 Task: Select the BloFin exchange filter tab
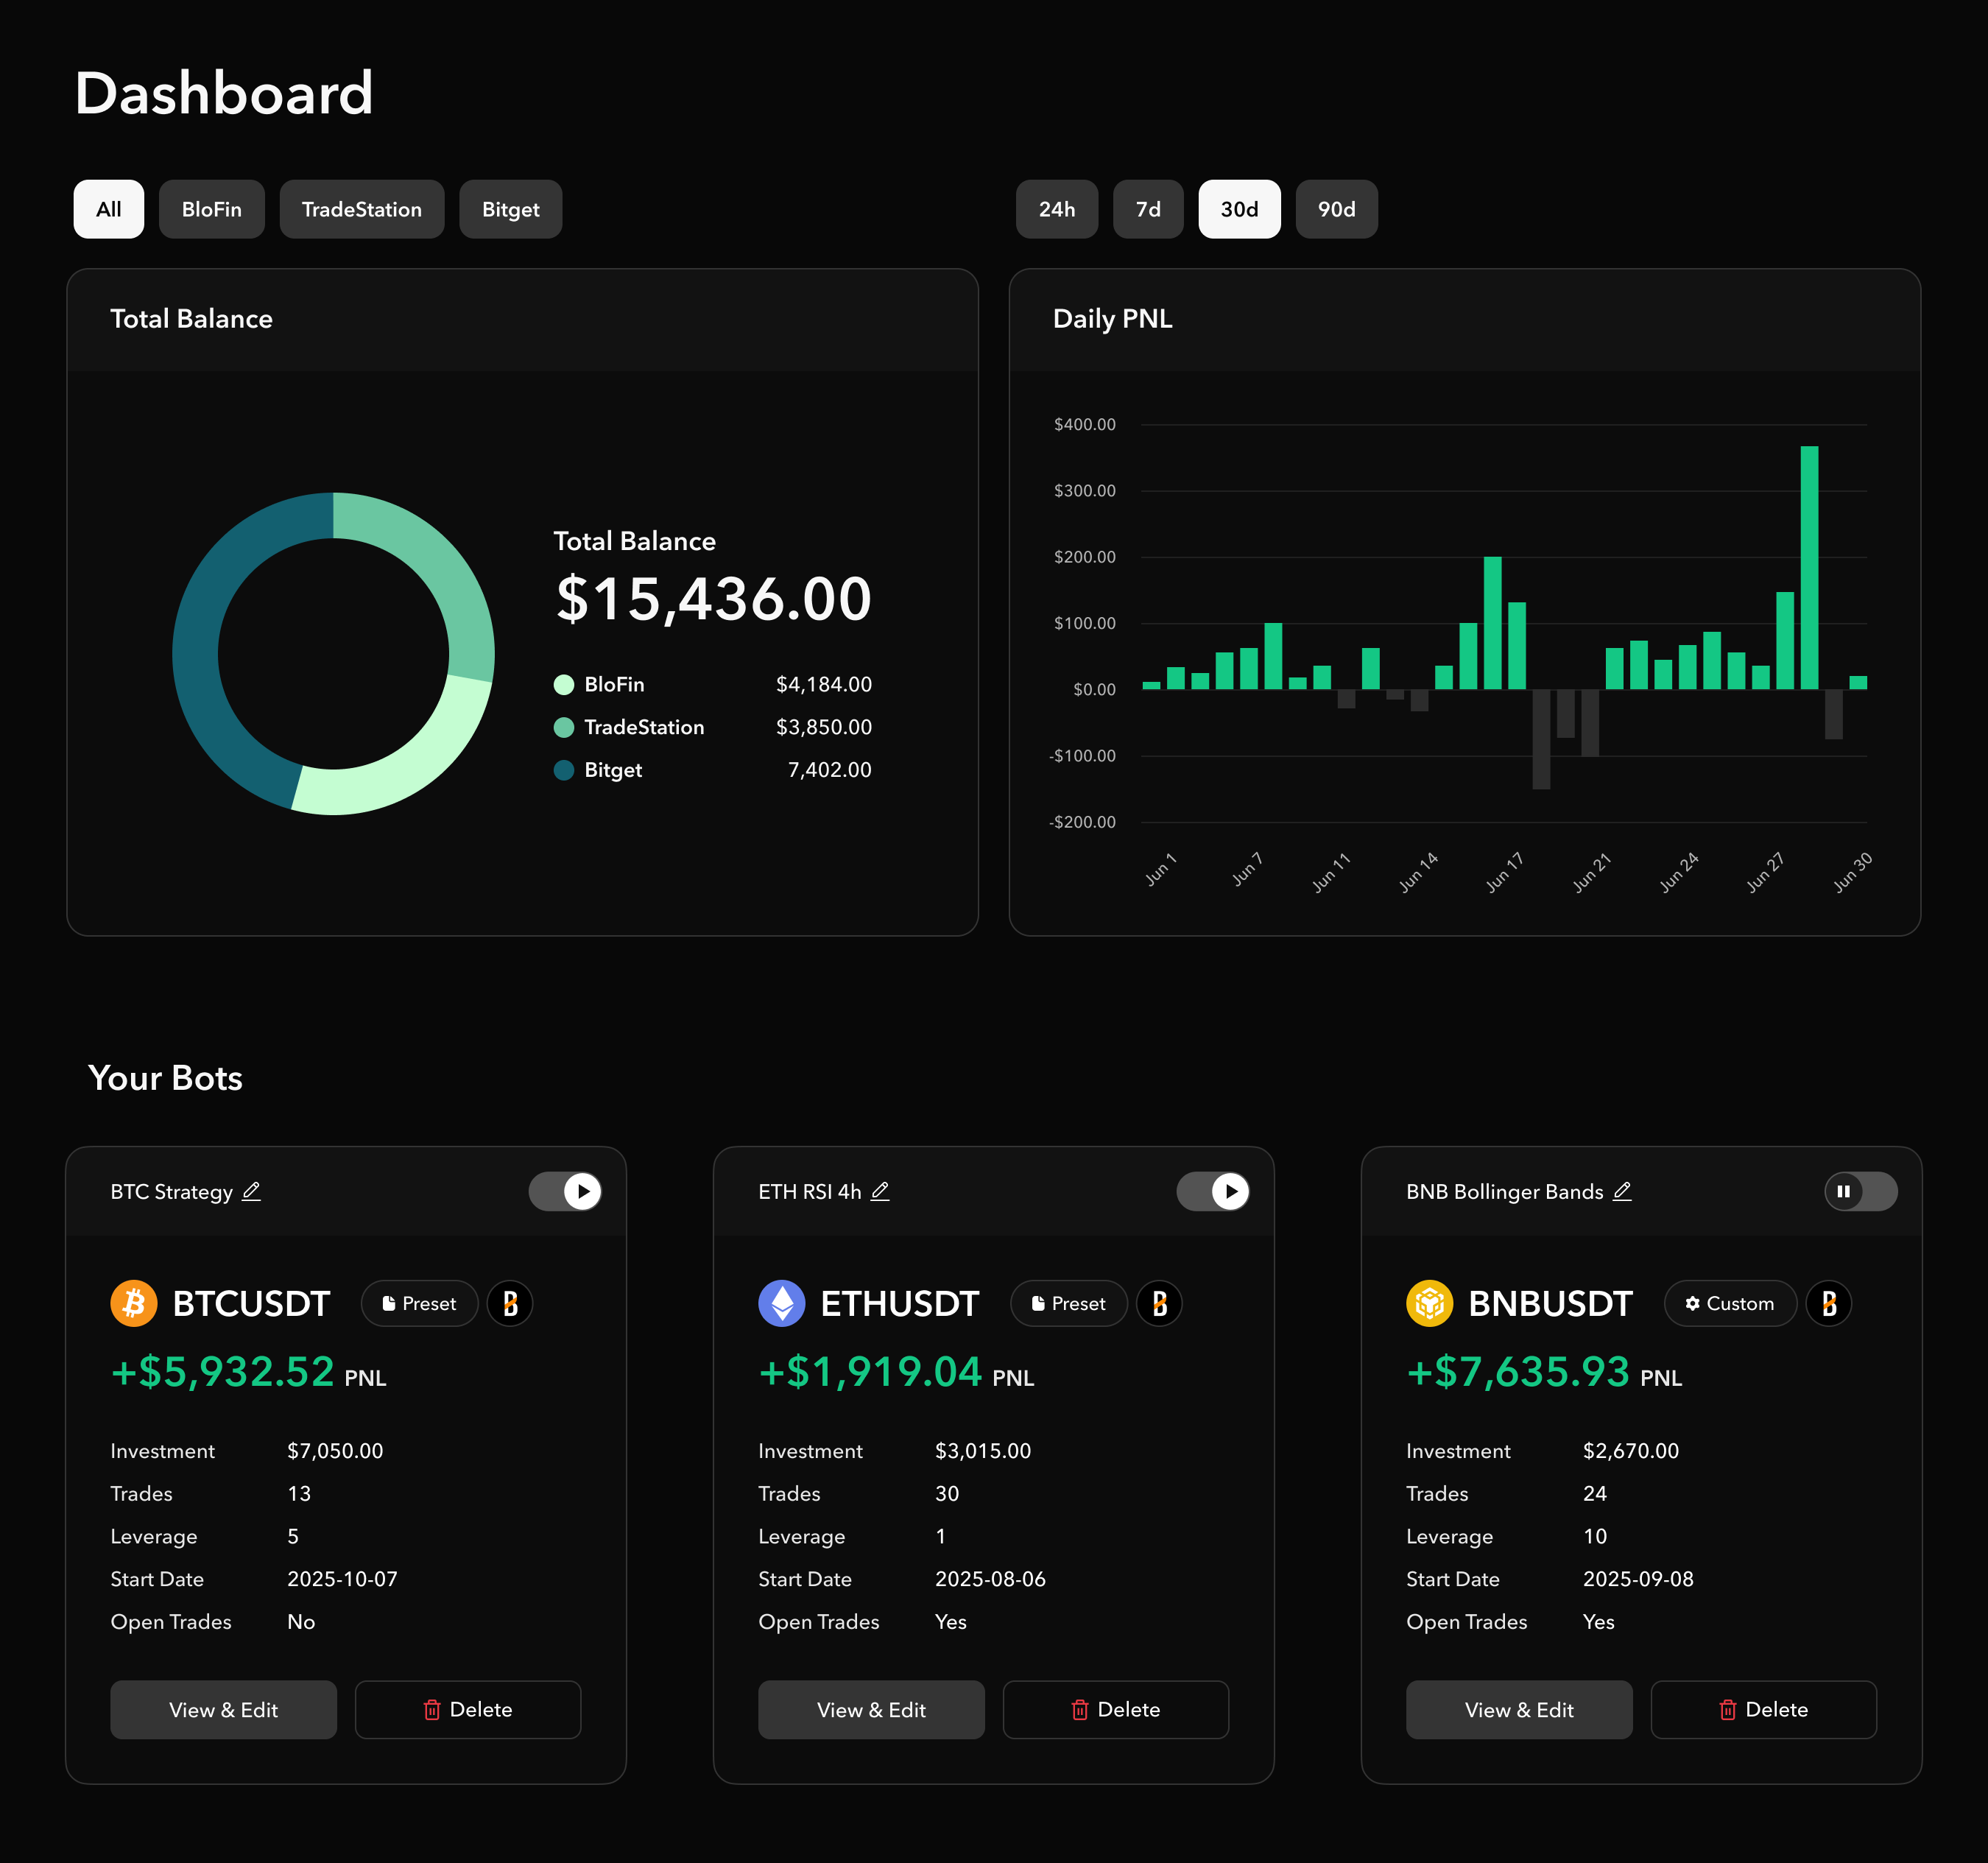pos(212,209)
